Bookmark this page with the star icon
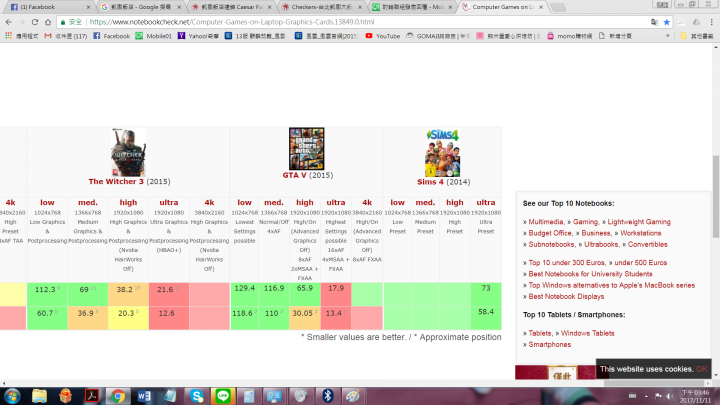Image resolution: width=720 pixels, height=405 pixels. pos(667,22)
